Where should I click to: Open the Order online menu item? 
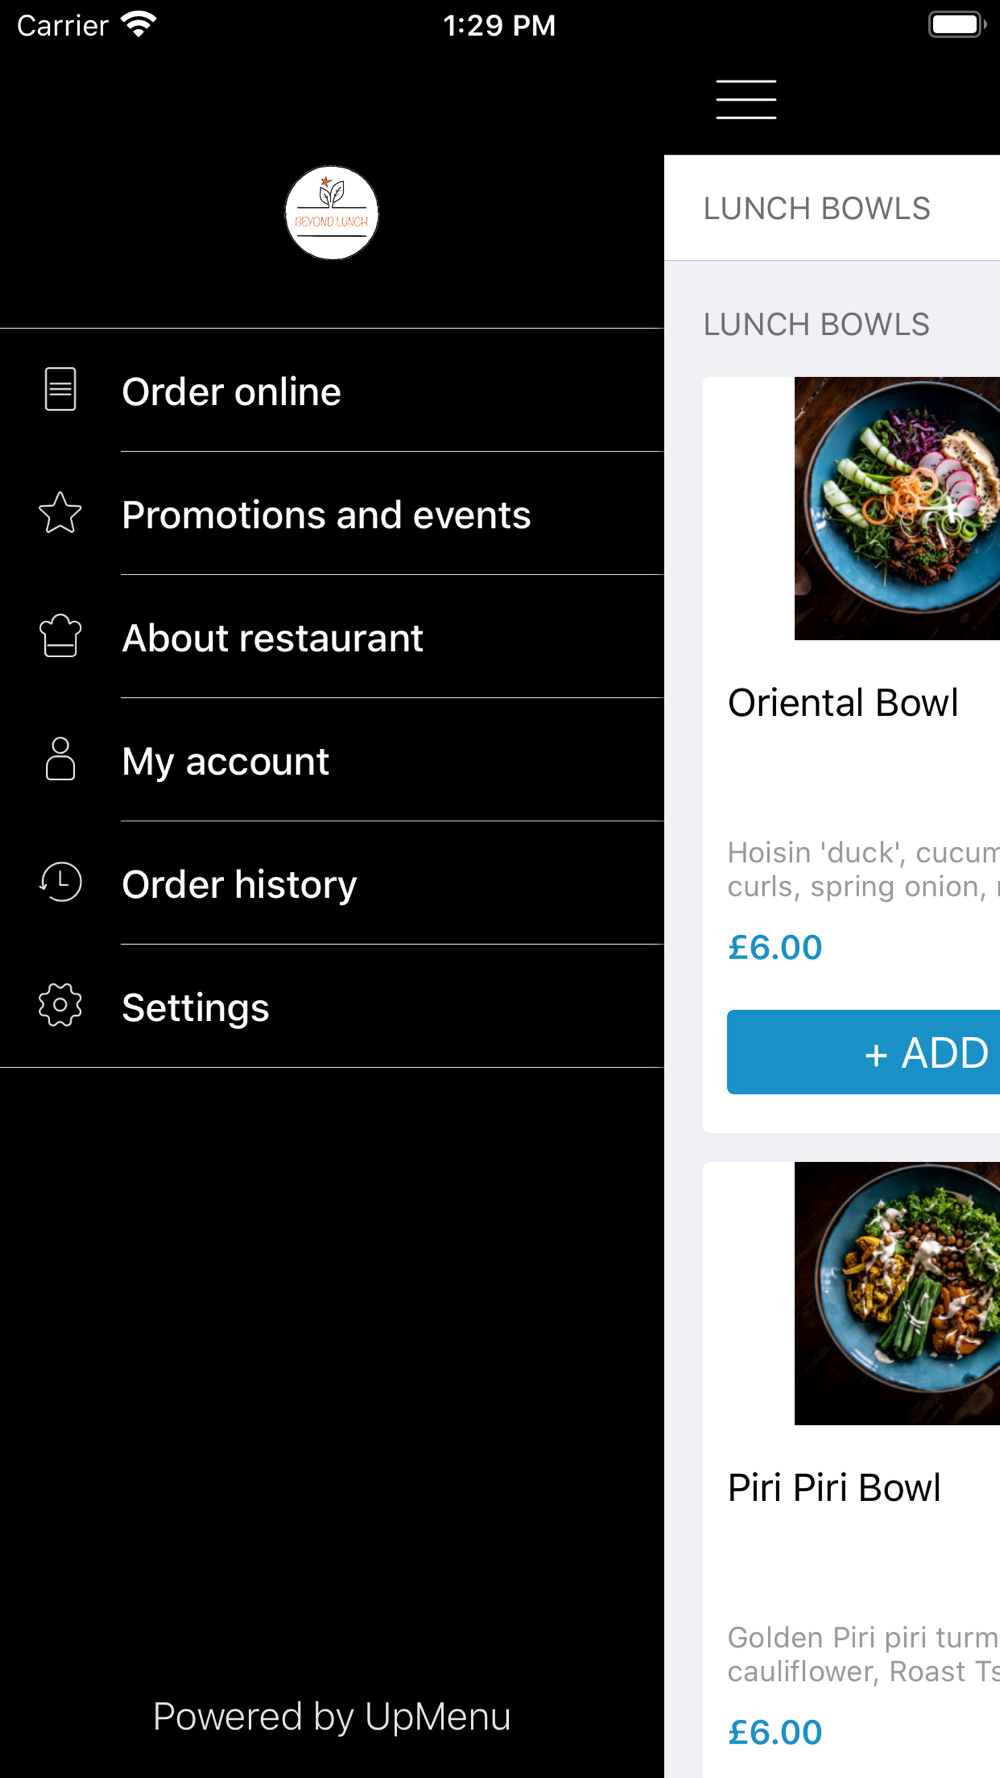[x=232, y=392]
